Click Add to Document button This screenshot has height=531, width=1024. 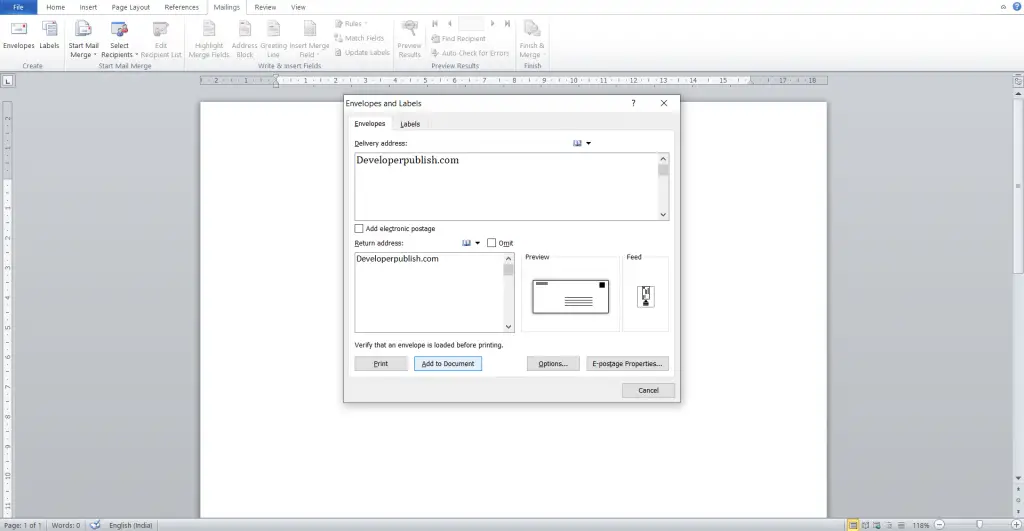(x=448, y=364)
